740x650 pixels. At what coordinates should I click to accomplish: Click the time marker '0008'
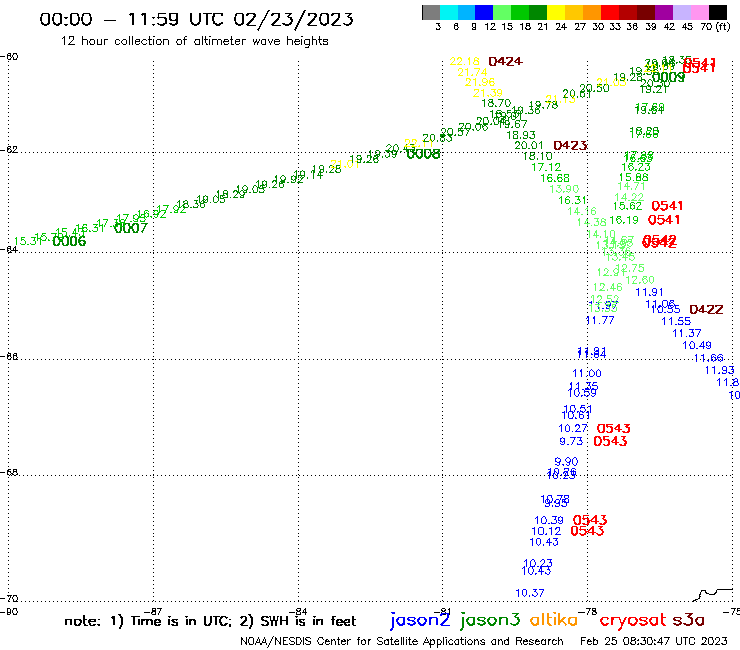[423, 154]
